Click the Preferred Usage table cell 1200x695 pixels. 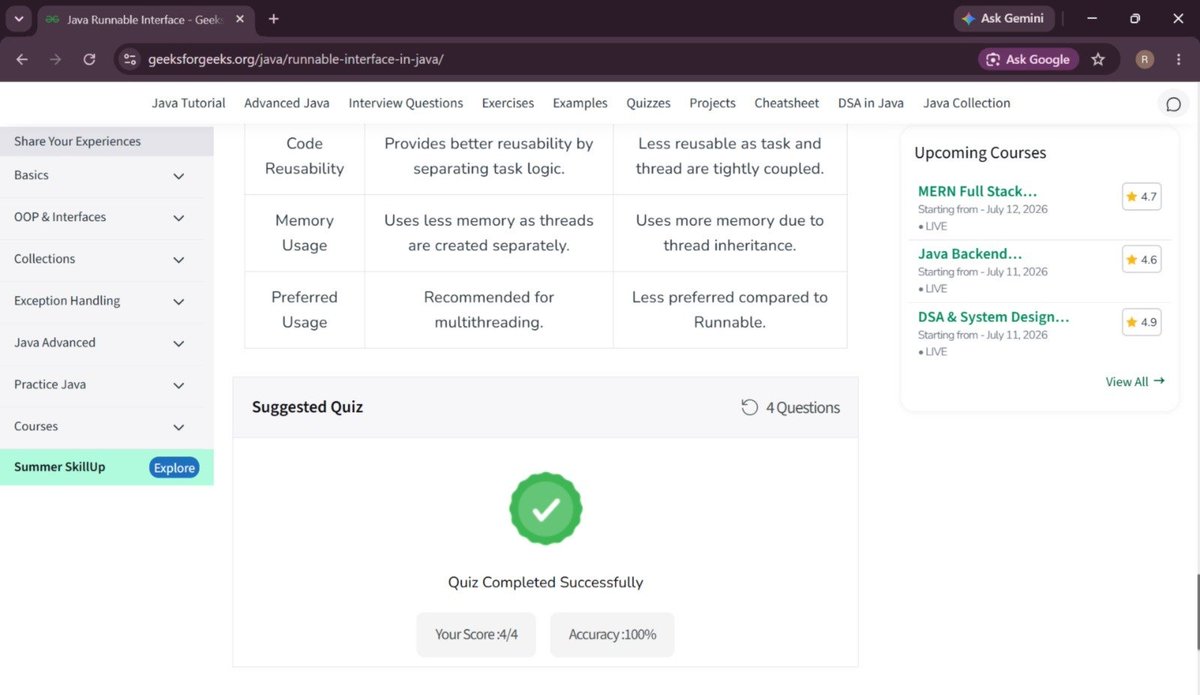305,310
